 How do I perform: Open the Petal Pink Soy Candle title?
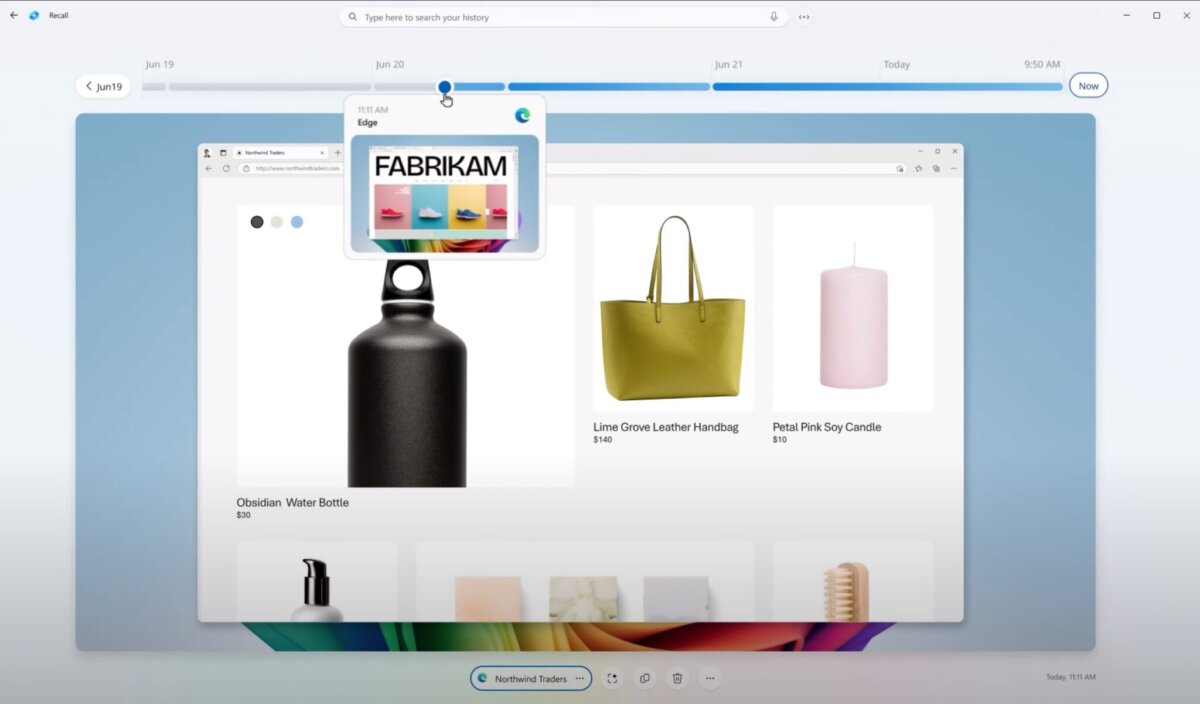(x=827, y=427)
